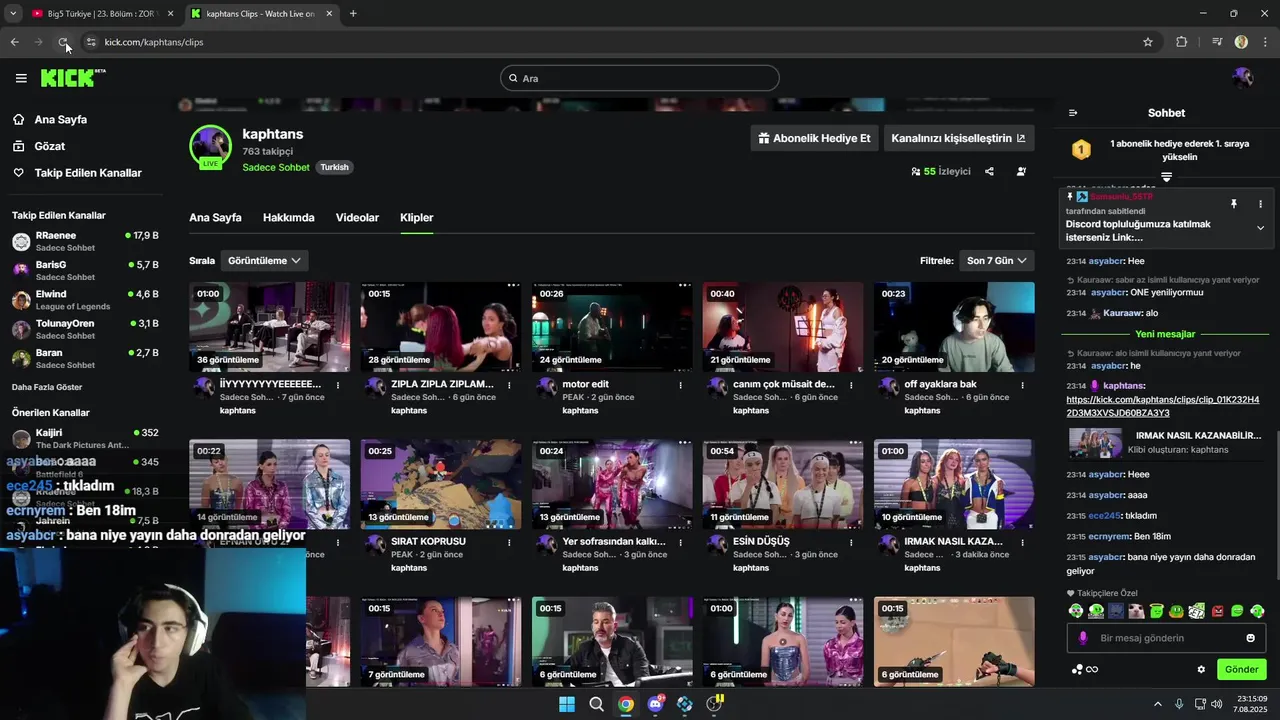The image size is (1280, 720).
Task: Open user avatar menu at top right
Action: [x=1243, y=78]
